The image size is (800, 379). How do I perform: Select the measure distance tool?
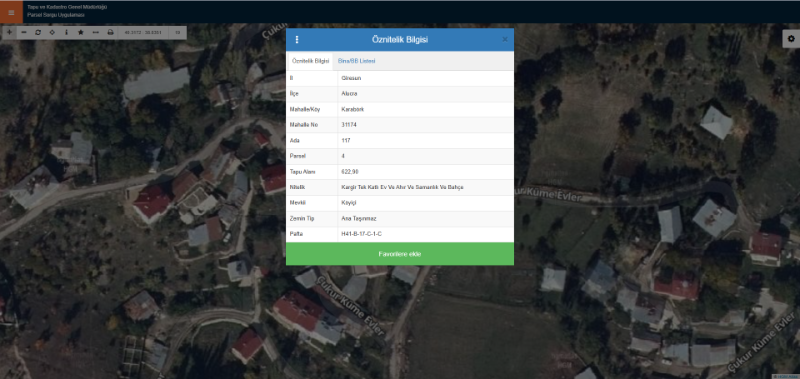click(95, 33)
